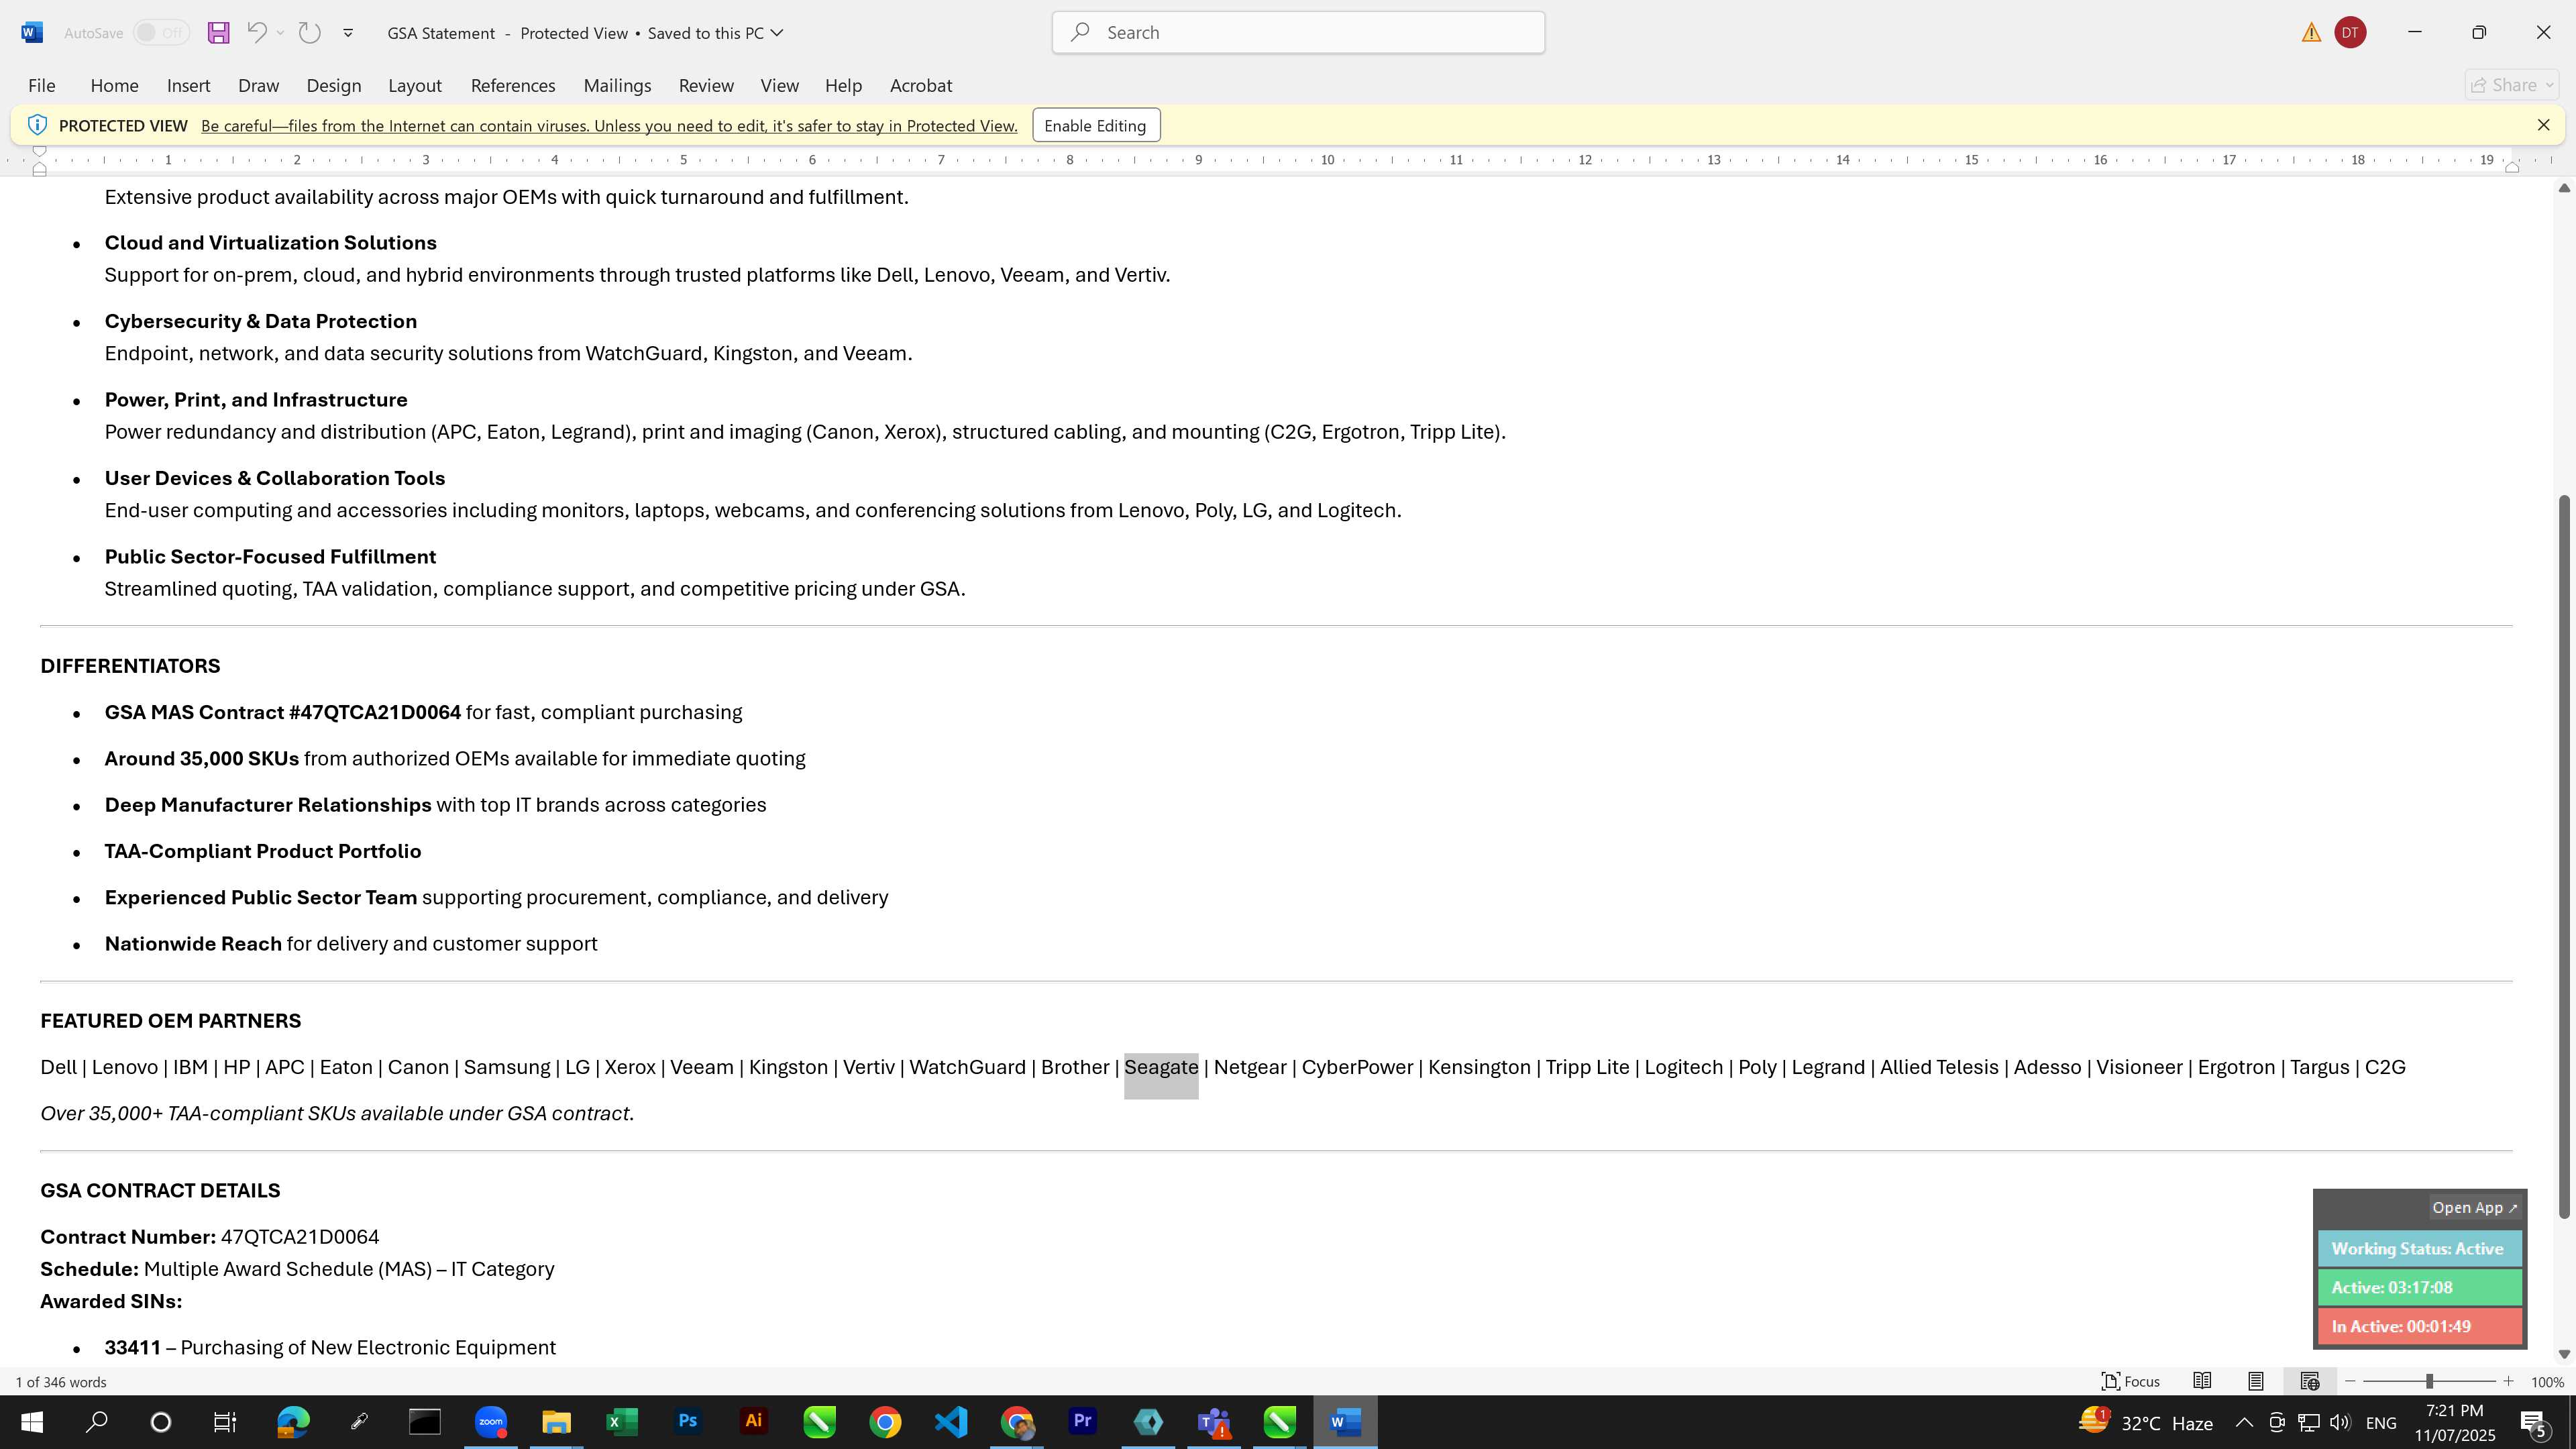Open Premiere Pro from taskbar
This screenshot has width=2576, height=1449.
[x=1082, y=1422]
